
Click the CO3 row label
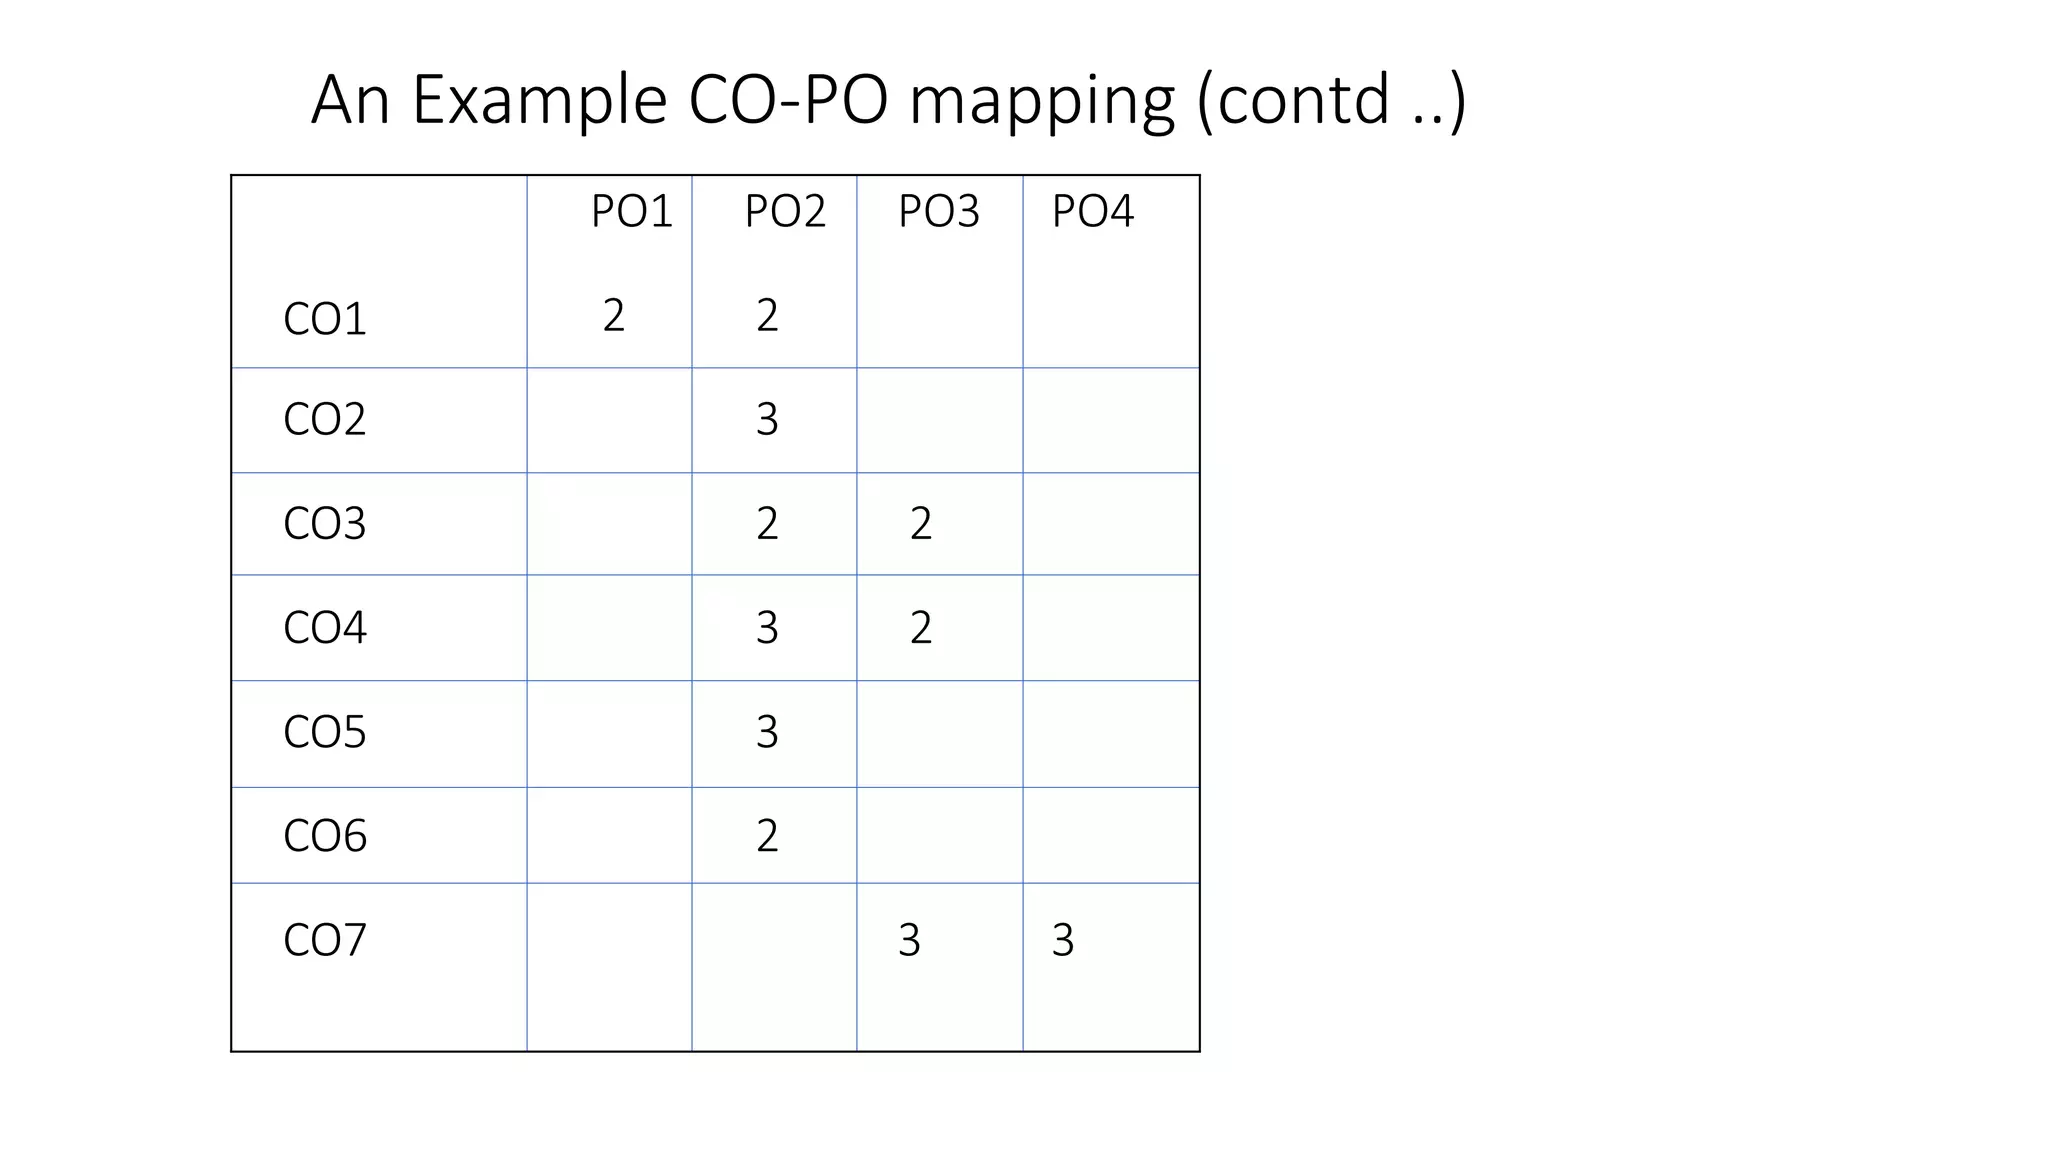(x=325, y=523)
